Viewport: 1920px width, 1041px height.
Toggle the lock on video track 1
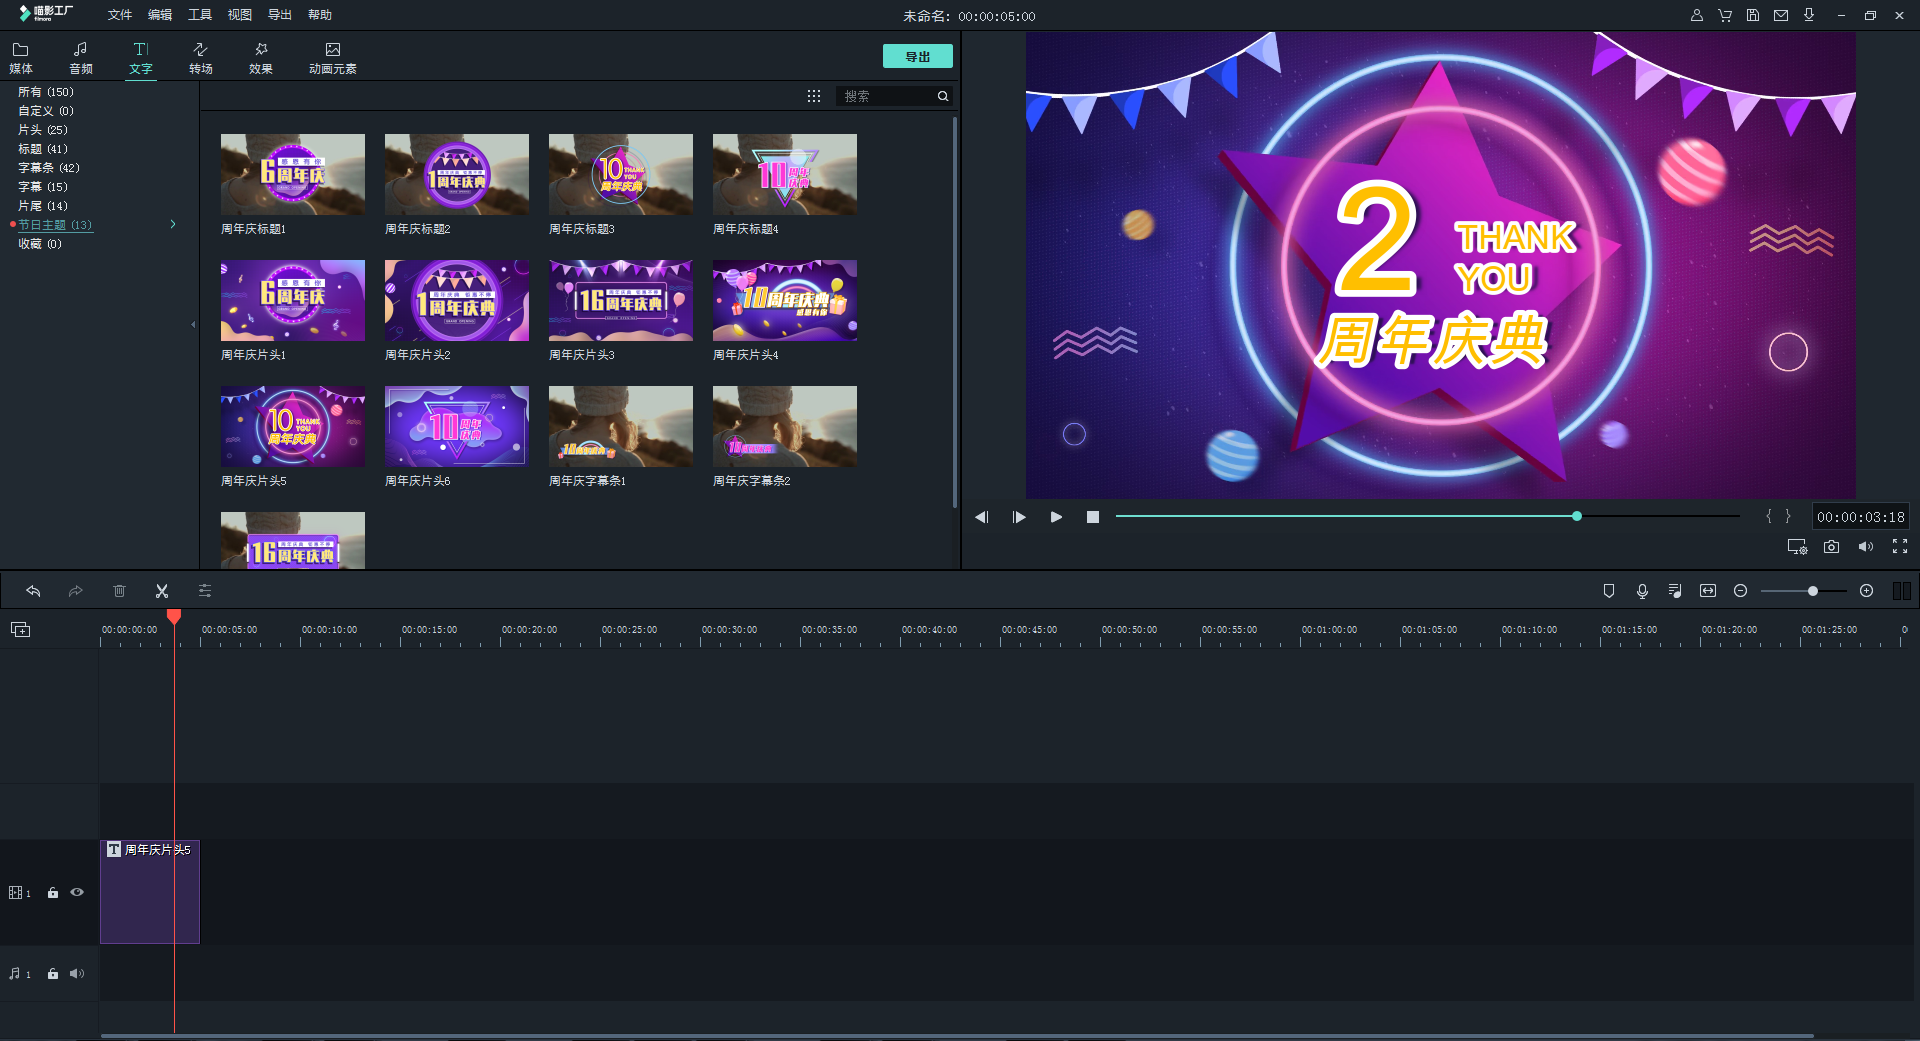point(53,893)
